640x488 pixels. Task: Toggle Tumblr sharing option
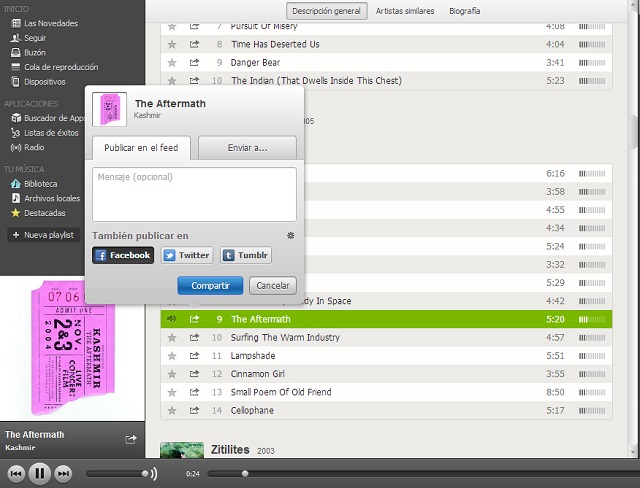(x=245, y=255)
